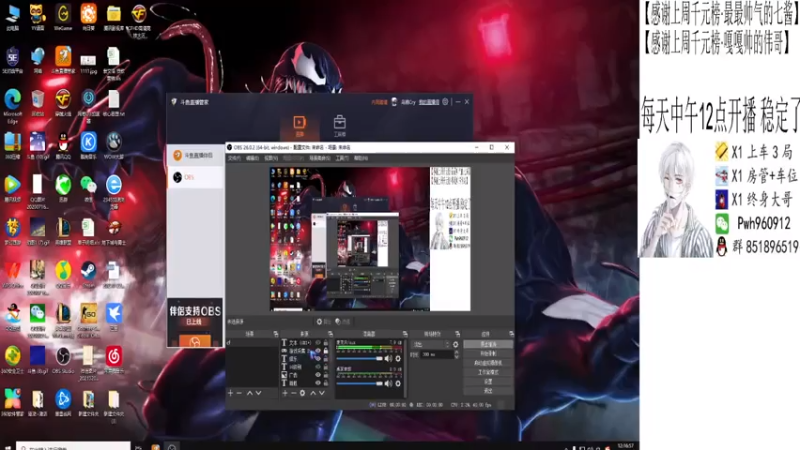
Task: Toggle eye visibility for the 文本 (GDI+) source
Action: [318, 342]
